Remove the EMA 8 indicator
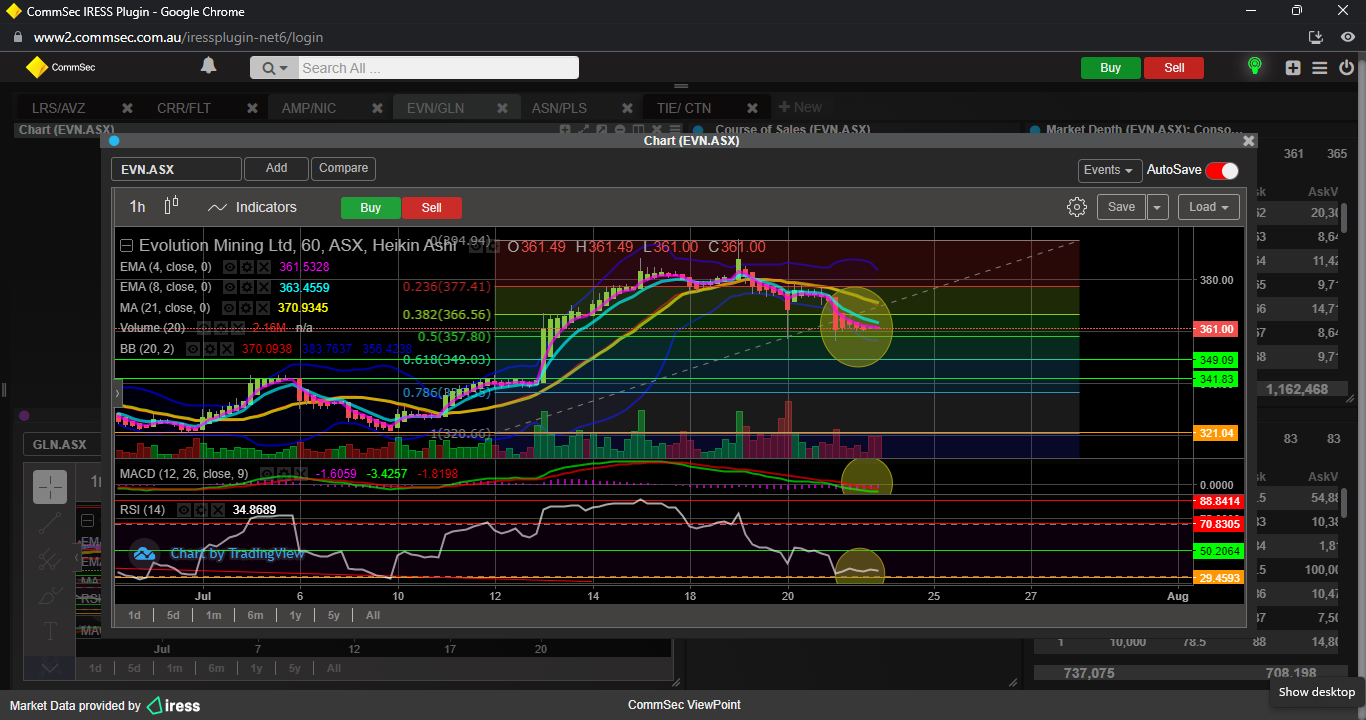 pyautogui.click(x=263, y=287)
